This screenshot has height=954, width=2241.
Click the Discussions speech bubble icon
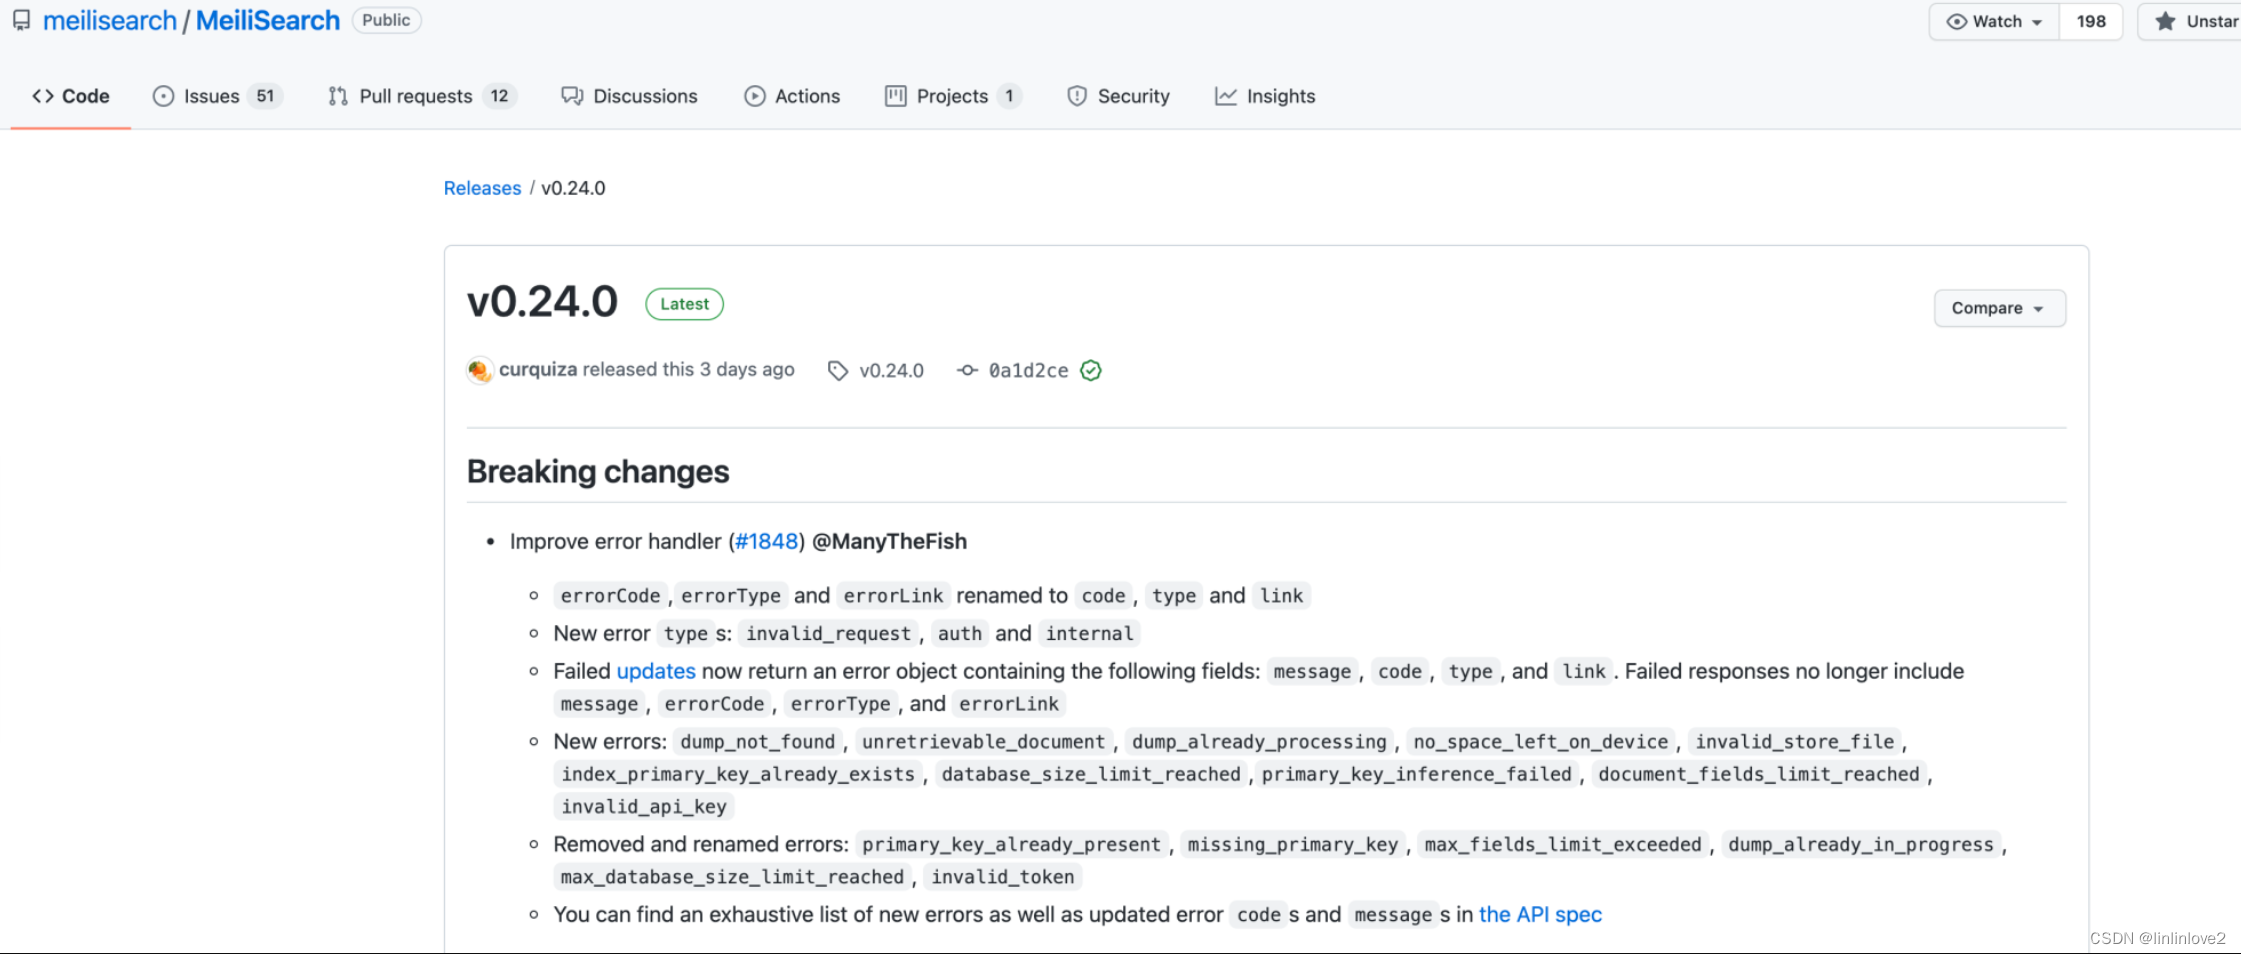pyautogui.click(x=572, y=96)
